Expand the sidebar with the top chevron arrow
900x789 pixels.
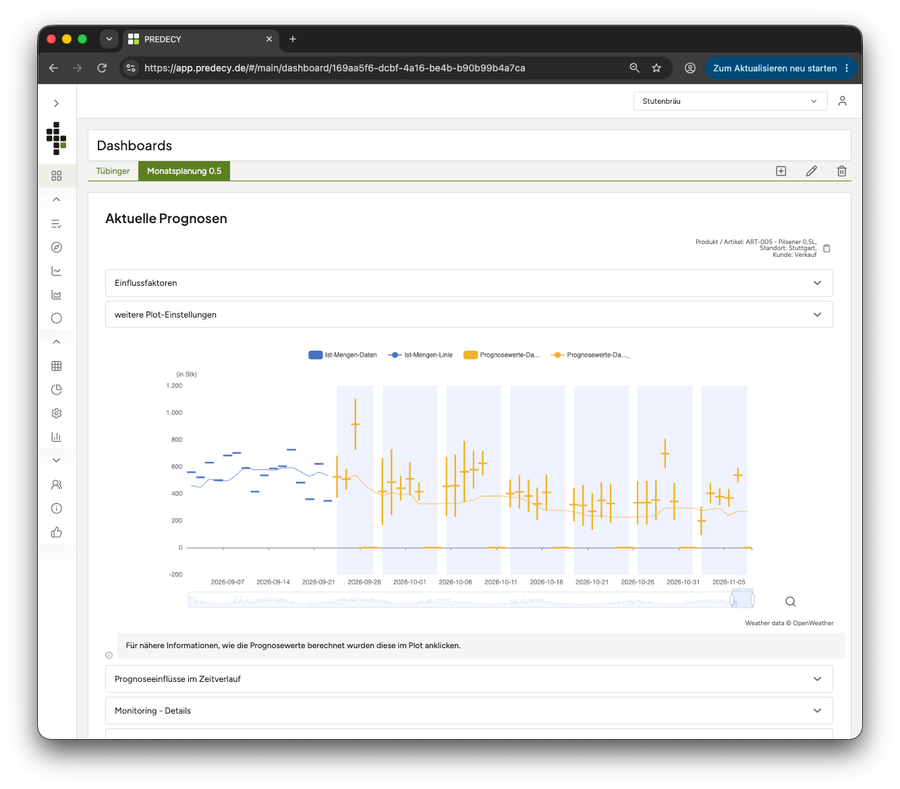pos(56,103)
